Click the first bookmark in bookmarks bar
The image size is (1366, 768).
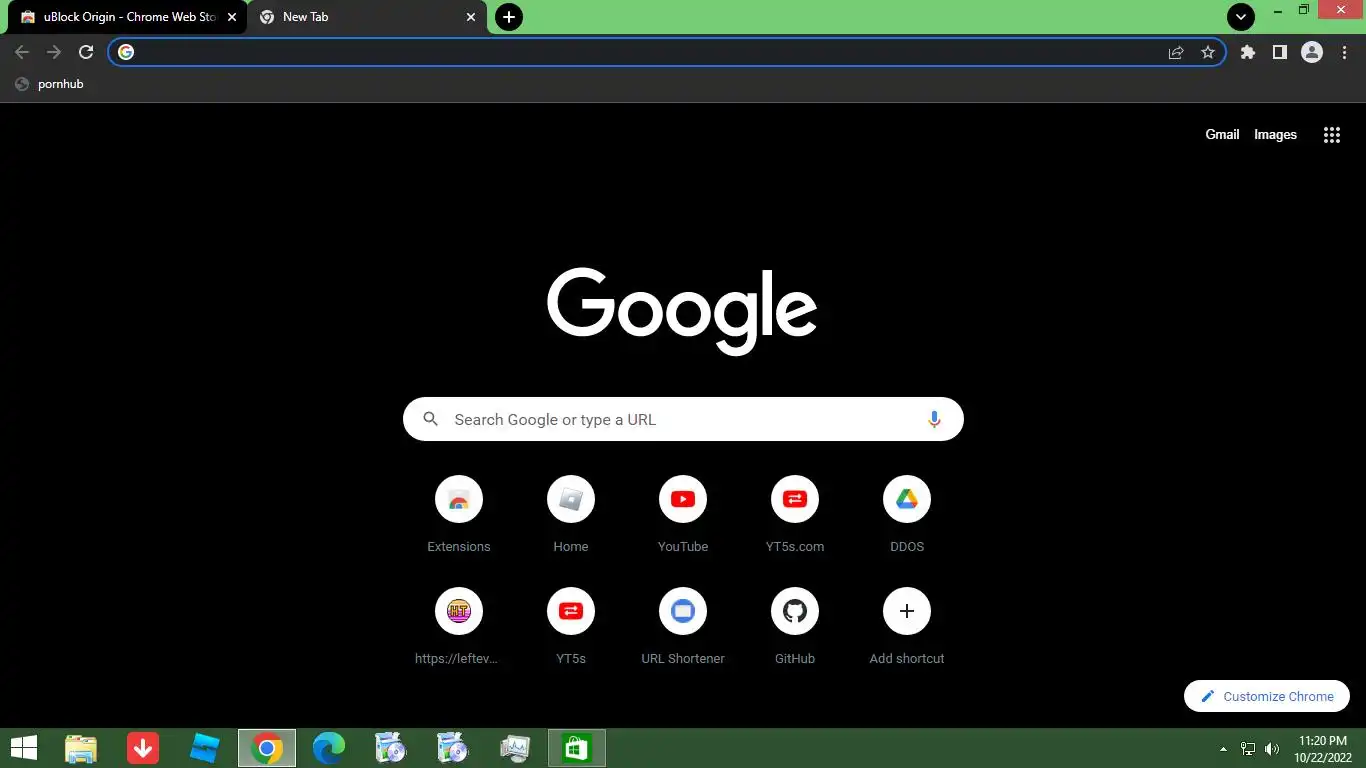(50, 84)
